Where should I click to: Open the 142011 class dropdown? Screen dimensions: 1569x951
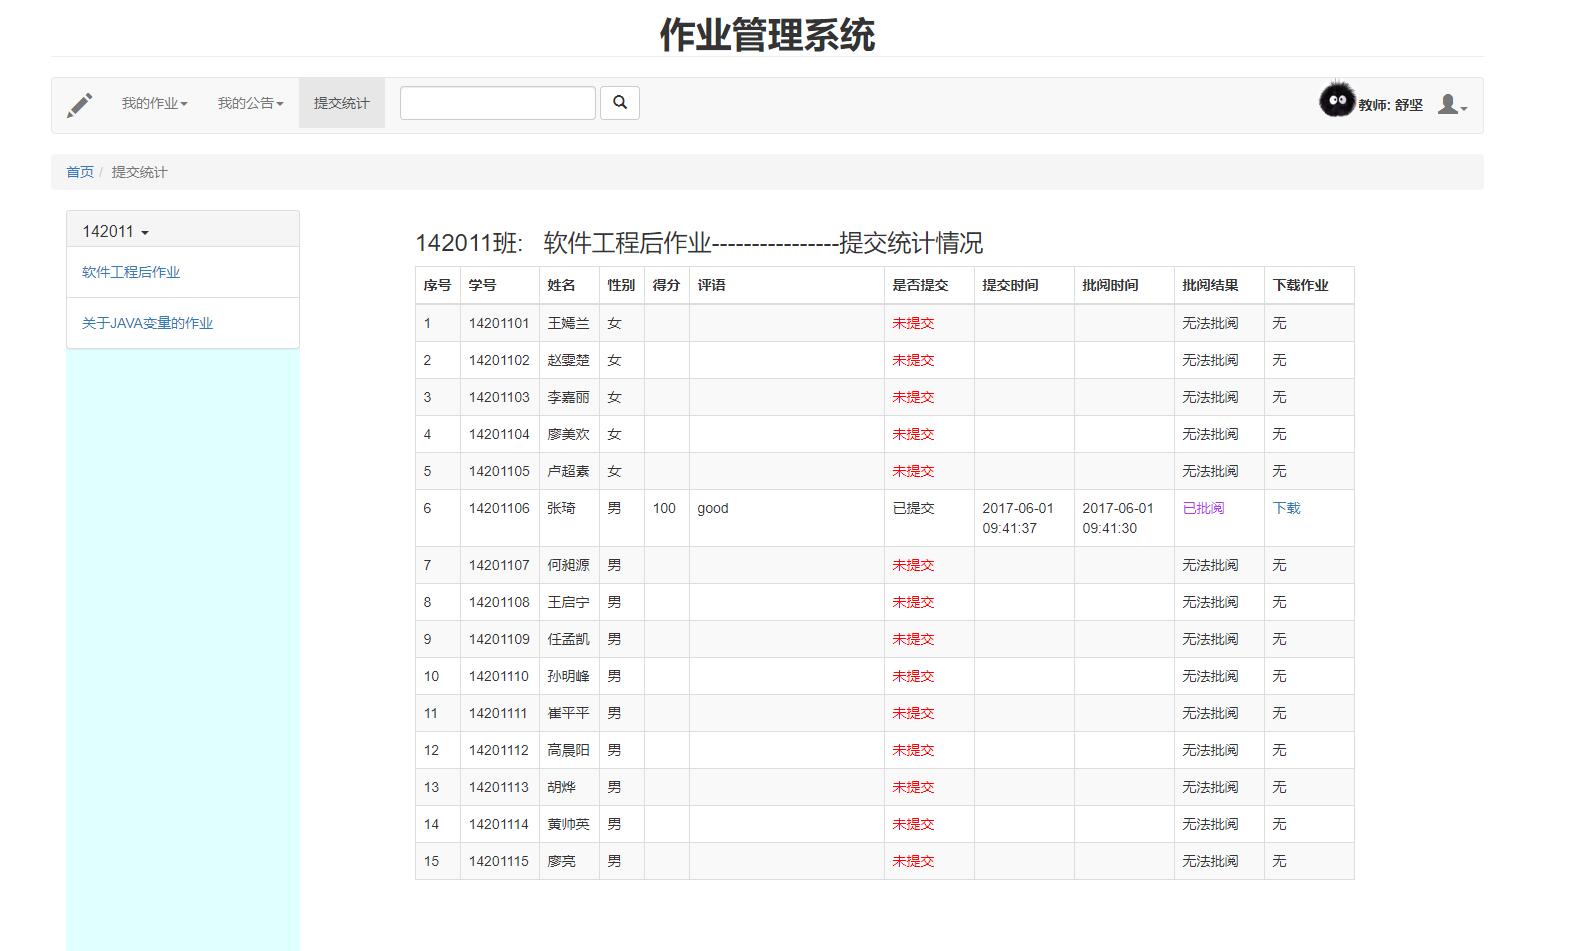pyautogui.click(x=115, y=232)
